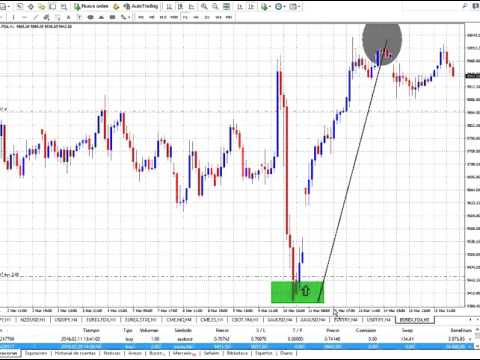Select the equidistant channel tool
480x360 pixels.
coord(47,17)
